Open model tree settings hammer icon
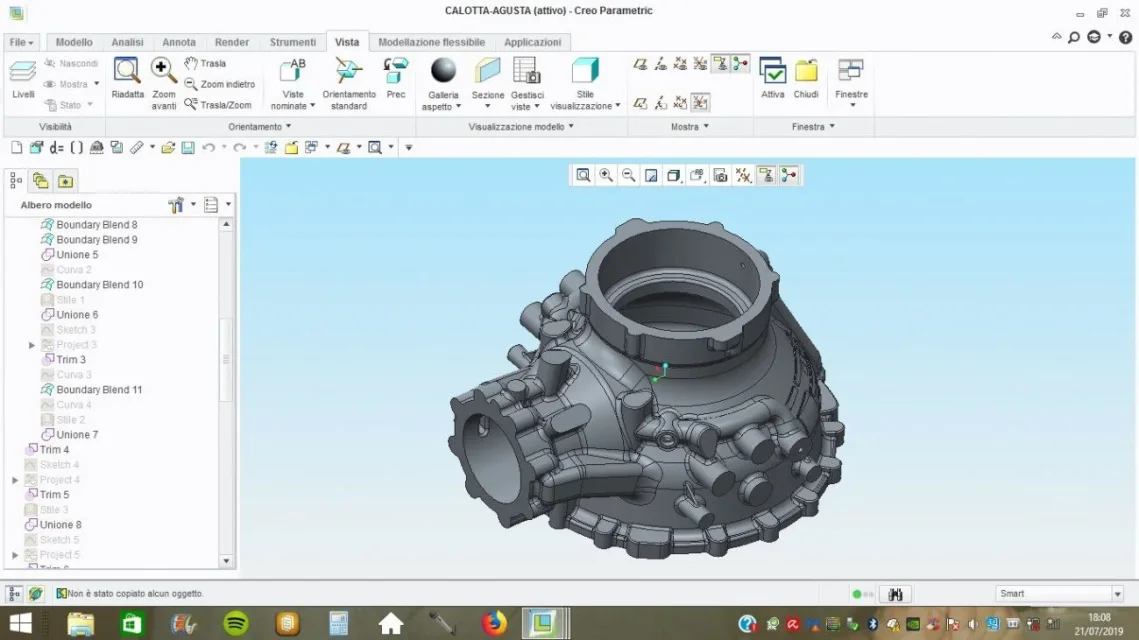This screenshot has width=1139, height=640. [176, 205]
